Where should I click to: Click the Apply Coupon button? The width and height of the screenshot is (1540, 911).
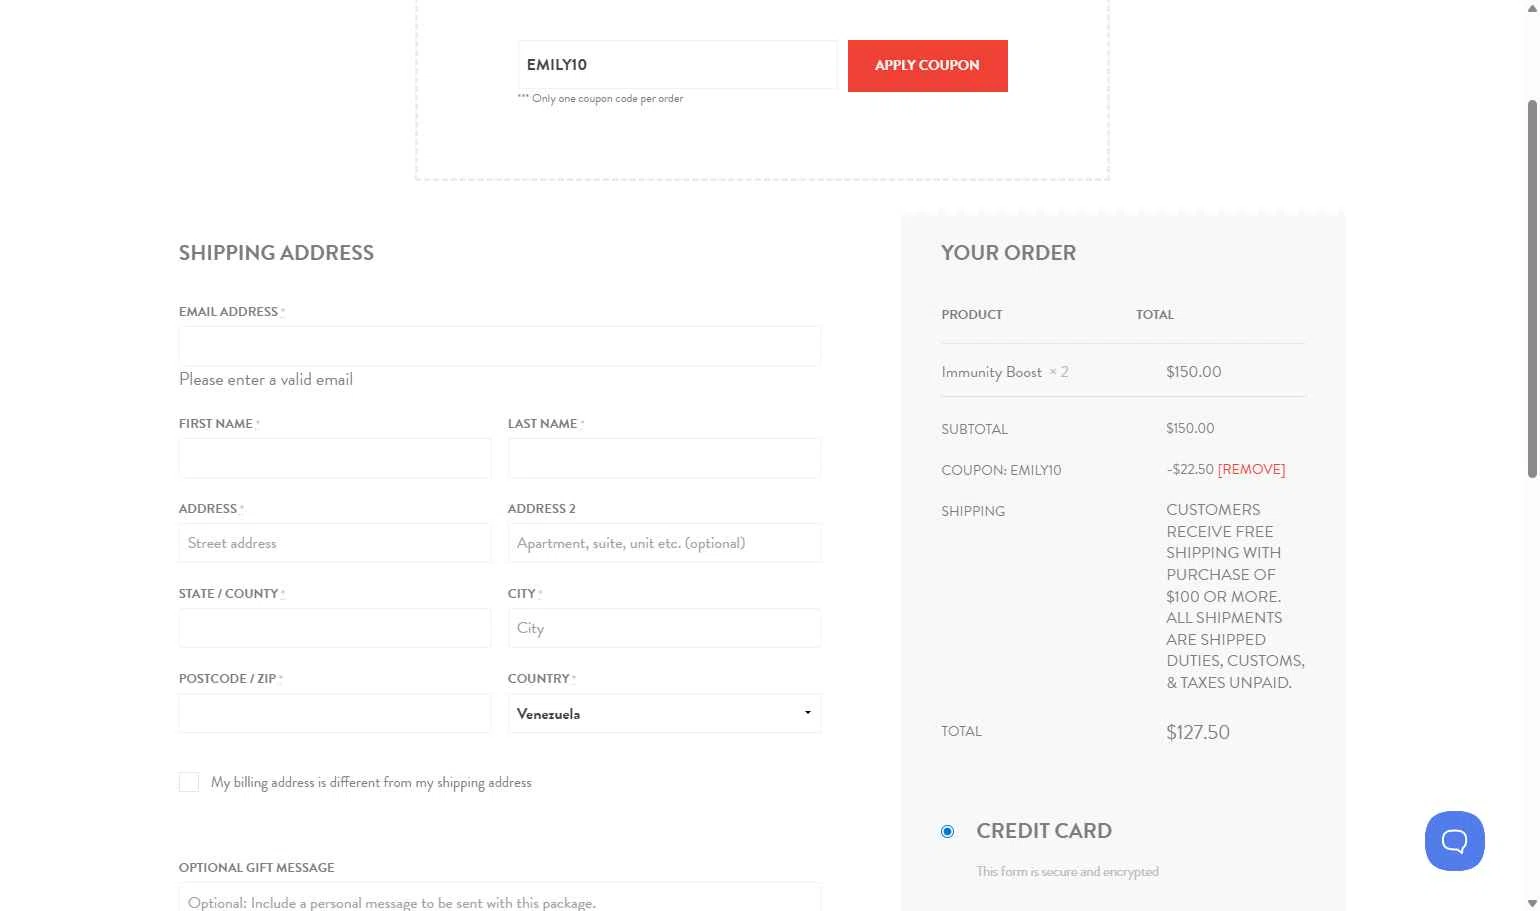coord(927,66)
